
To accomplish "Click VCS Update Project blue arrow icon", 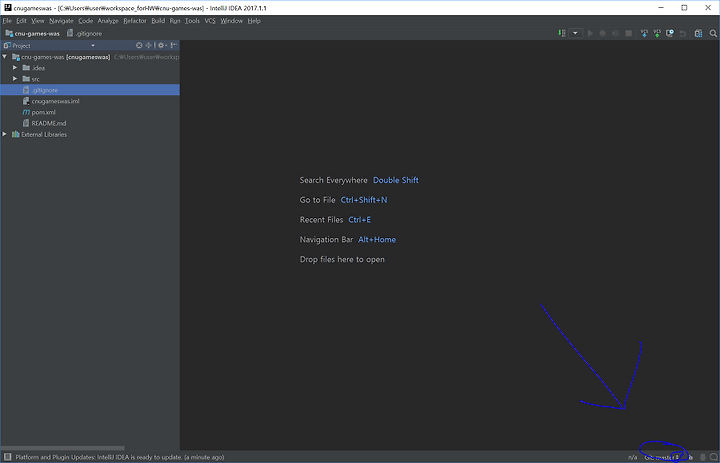I will 644,33.
